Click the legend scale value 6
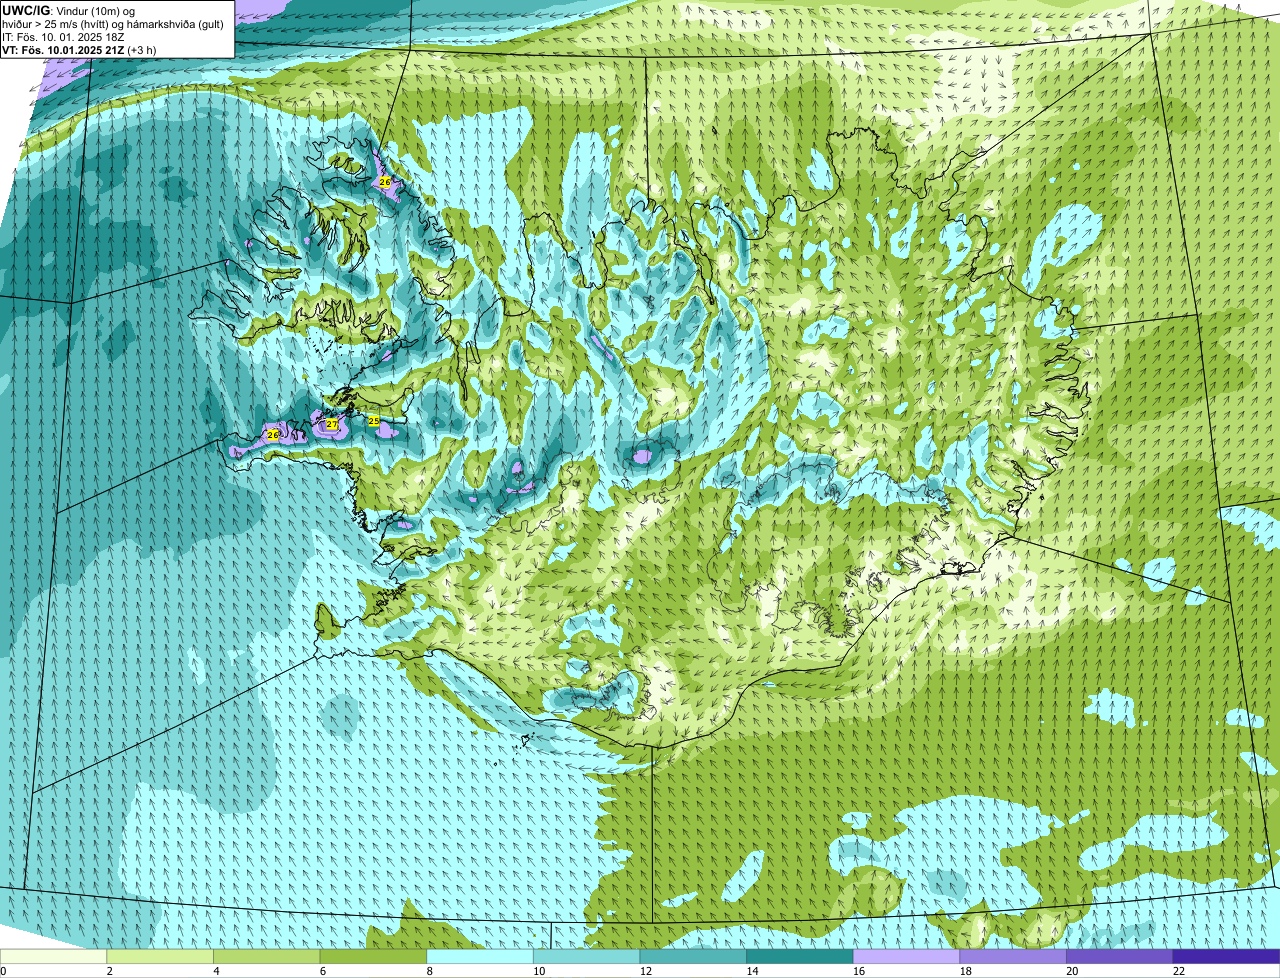1280x978 pixels. pos(322,971)
